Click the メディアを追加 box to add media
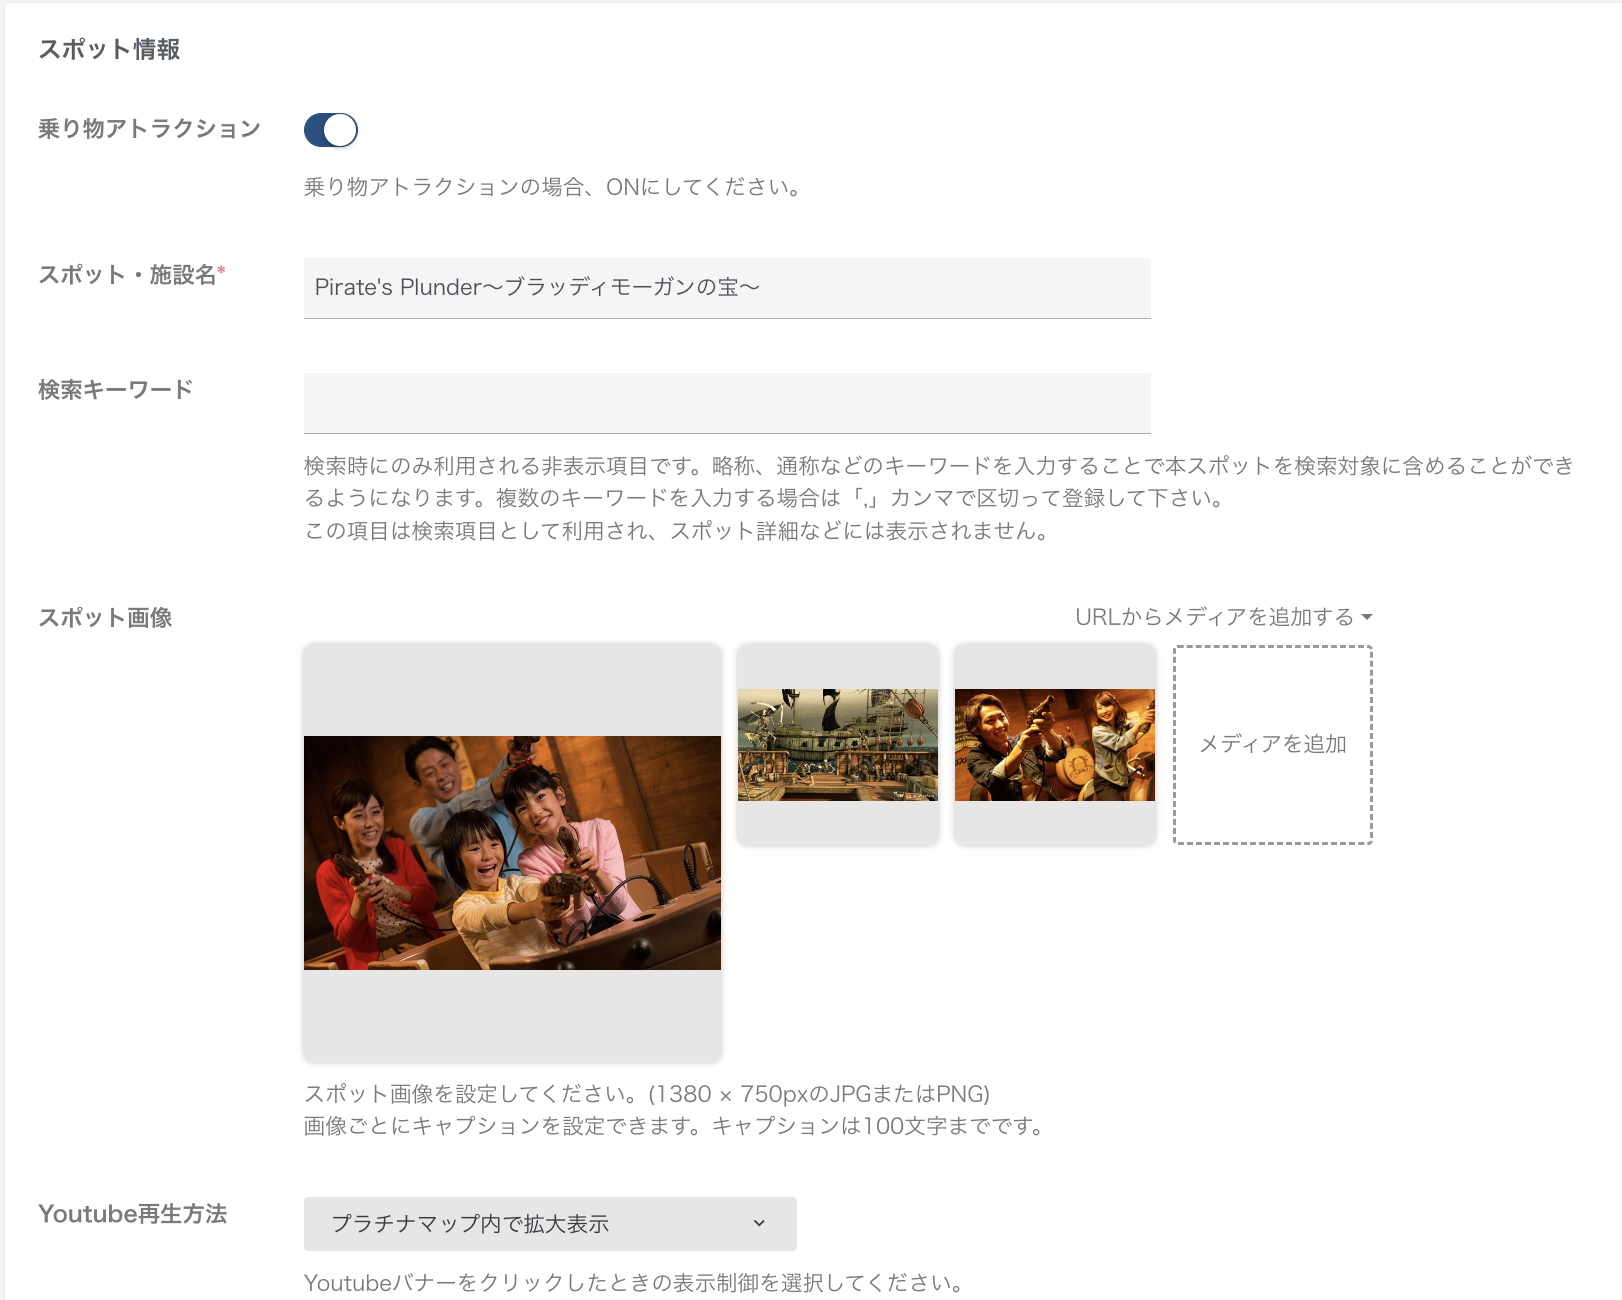This screenshot has height=1300, width=1622. 1273,745
